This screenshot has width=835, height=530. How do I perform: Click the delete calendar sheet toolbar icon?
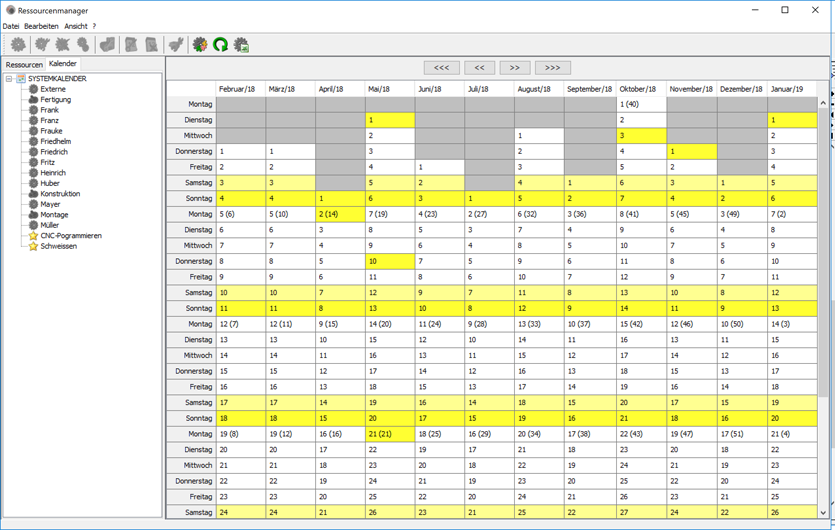click(x=152, y=45)
